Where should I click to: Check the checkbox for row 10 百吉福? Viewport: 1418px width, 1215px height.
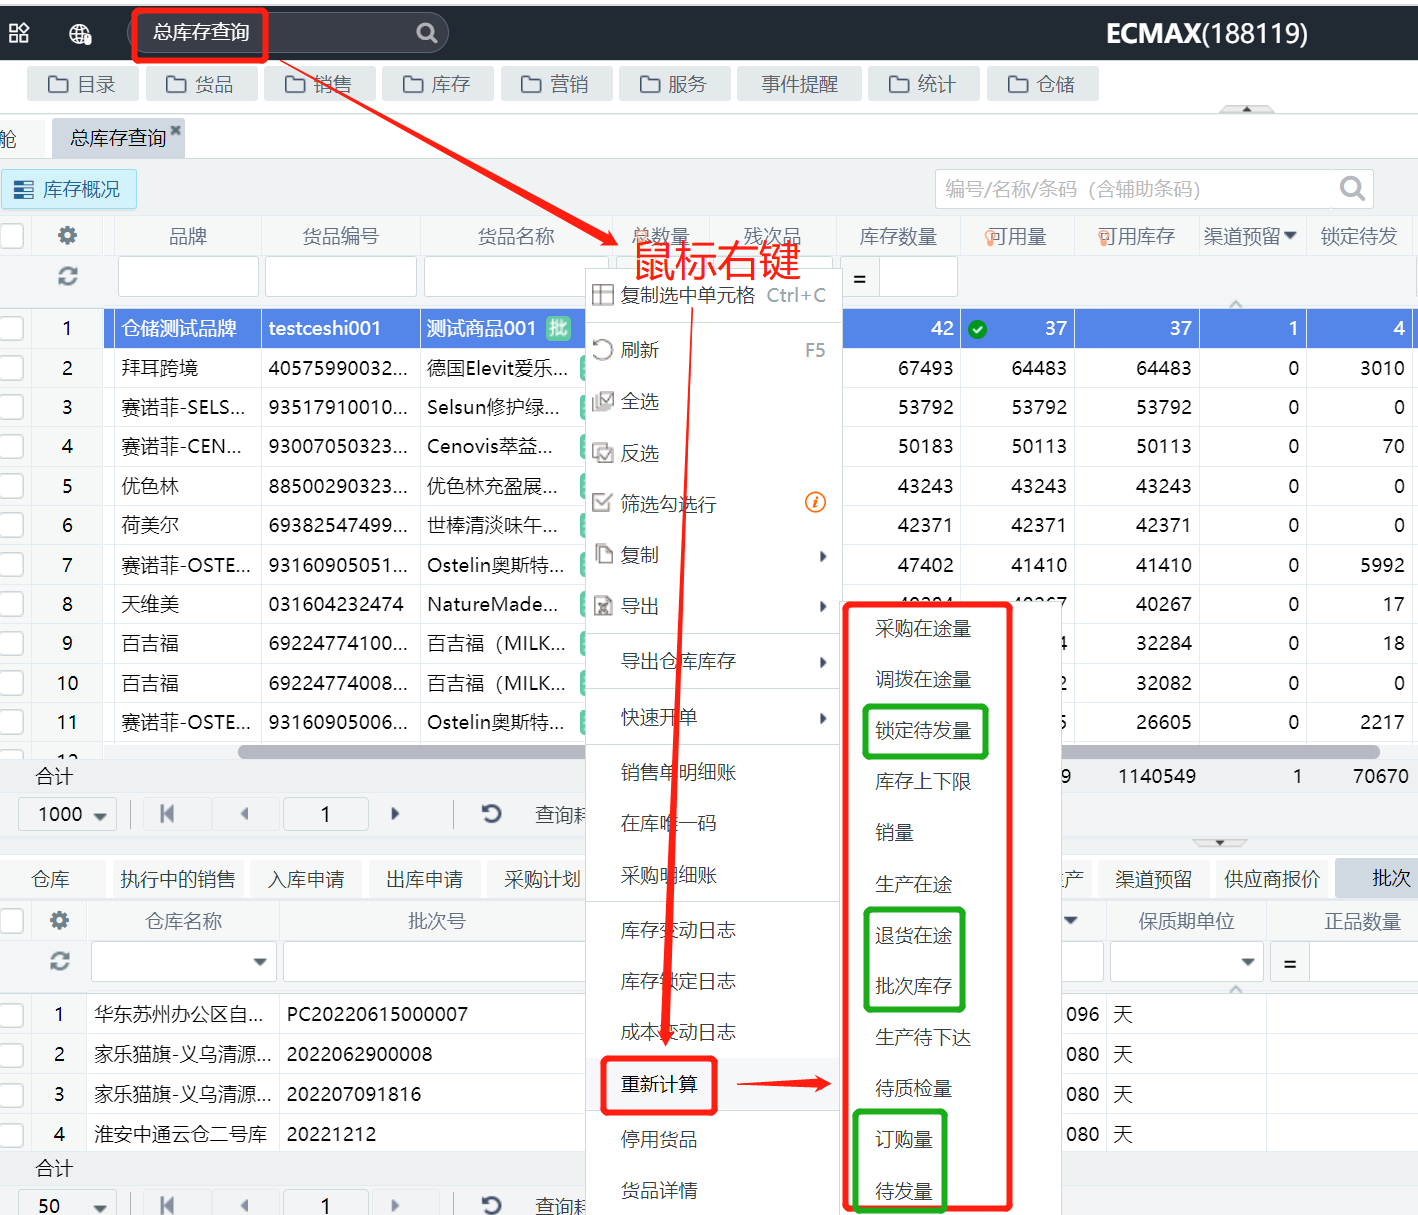pyautogui.click(x=11, y=683)
